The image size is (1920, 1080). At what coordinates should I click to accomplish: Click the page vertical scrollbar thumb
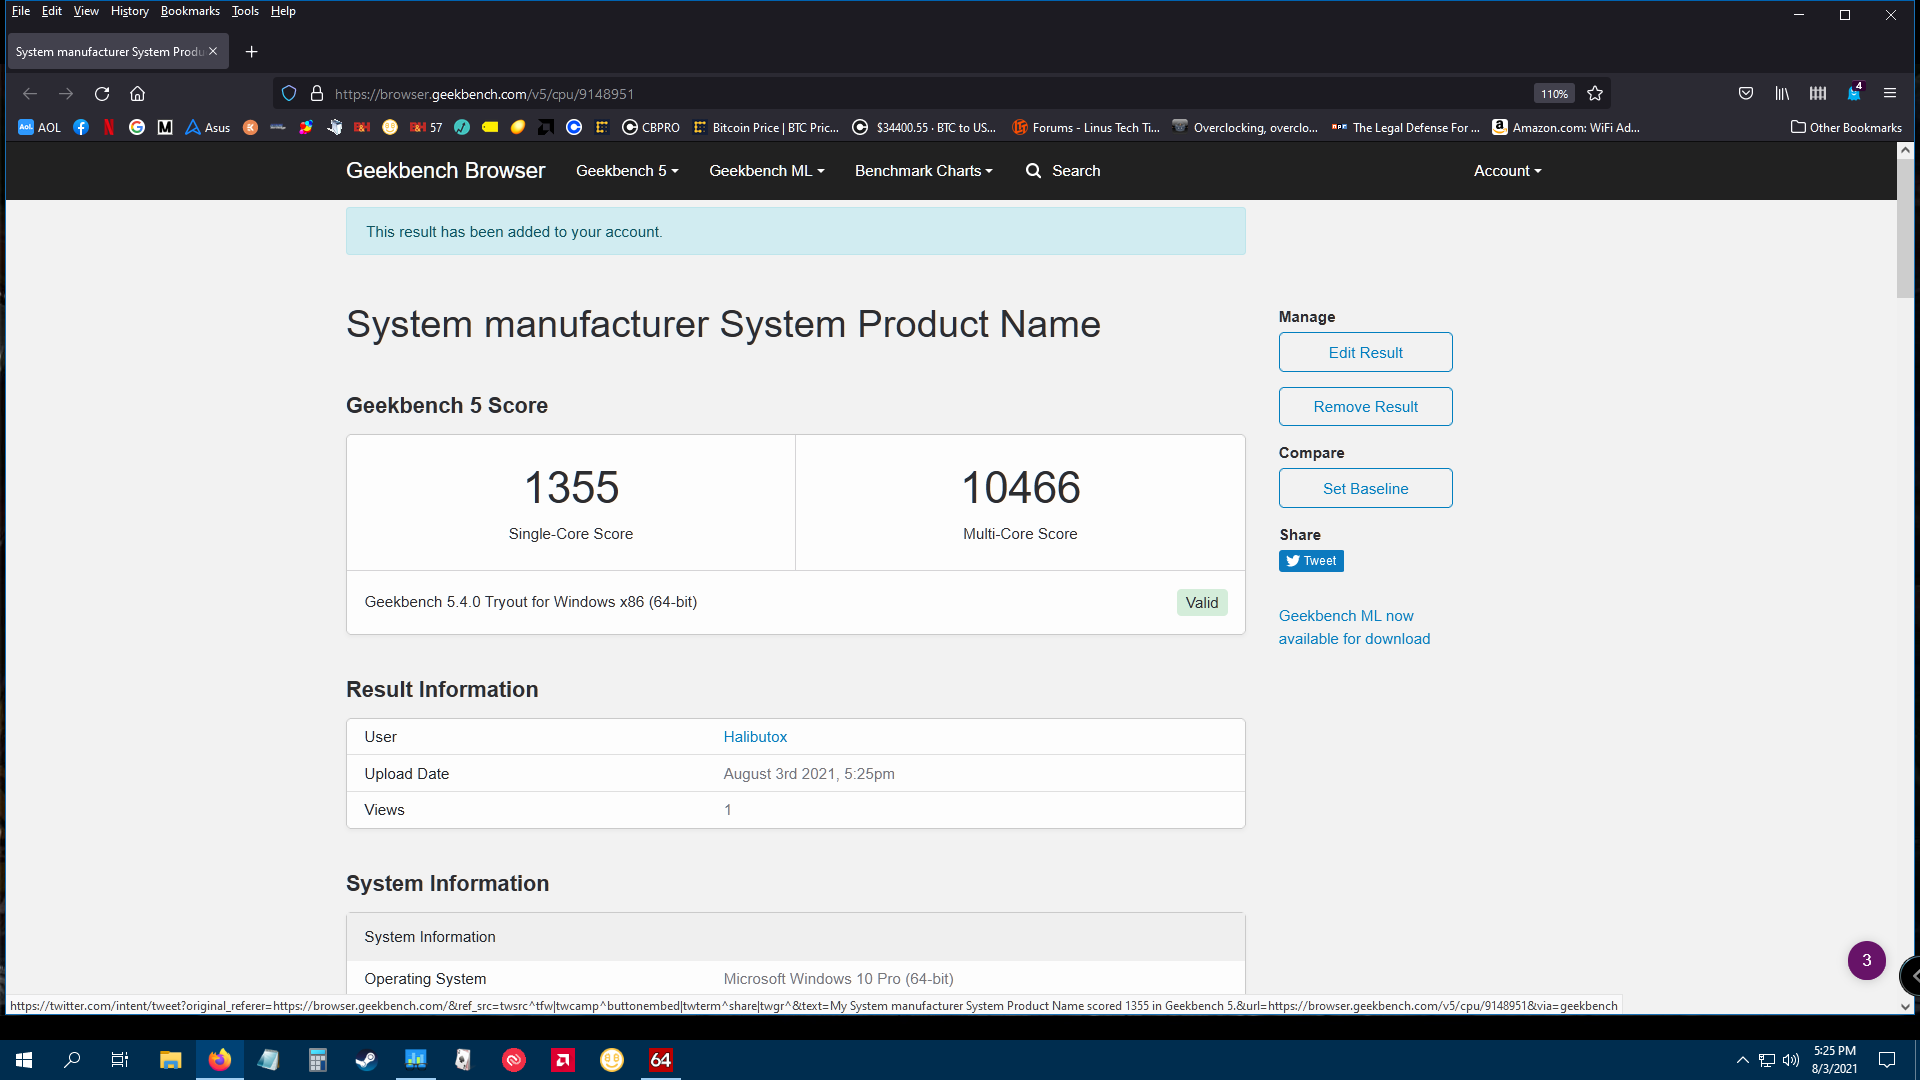pyautogui.click(x=1905, y=229)
